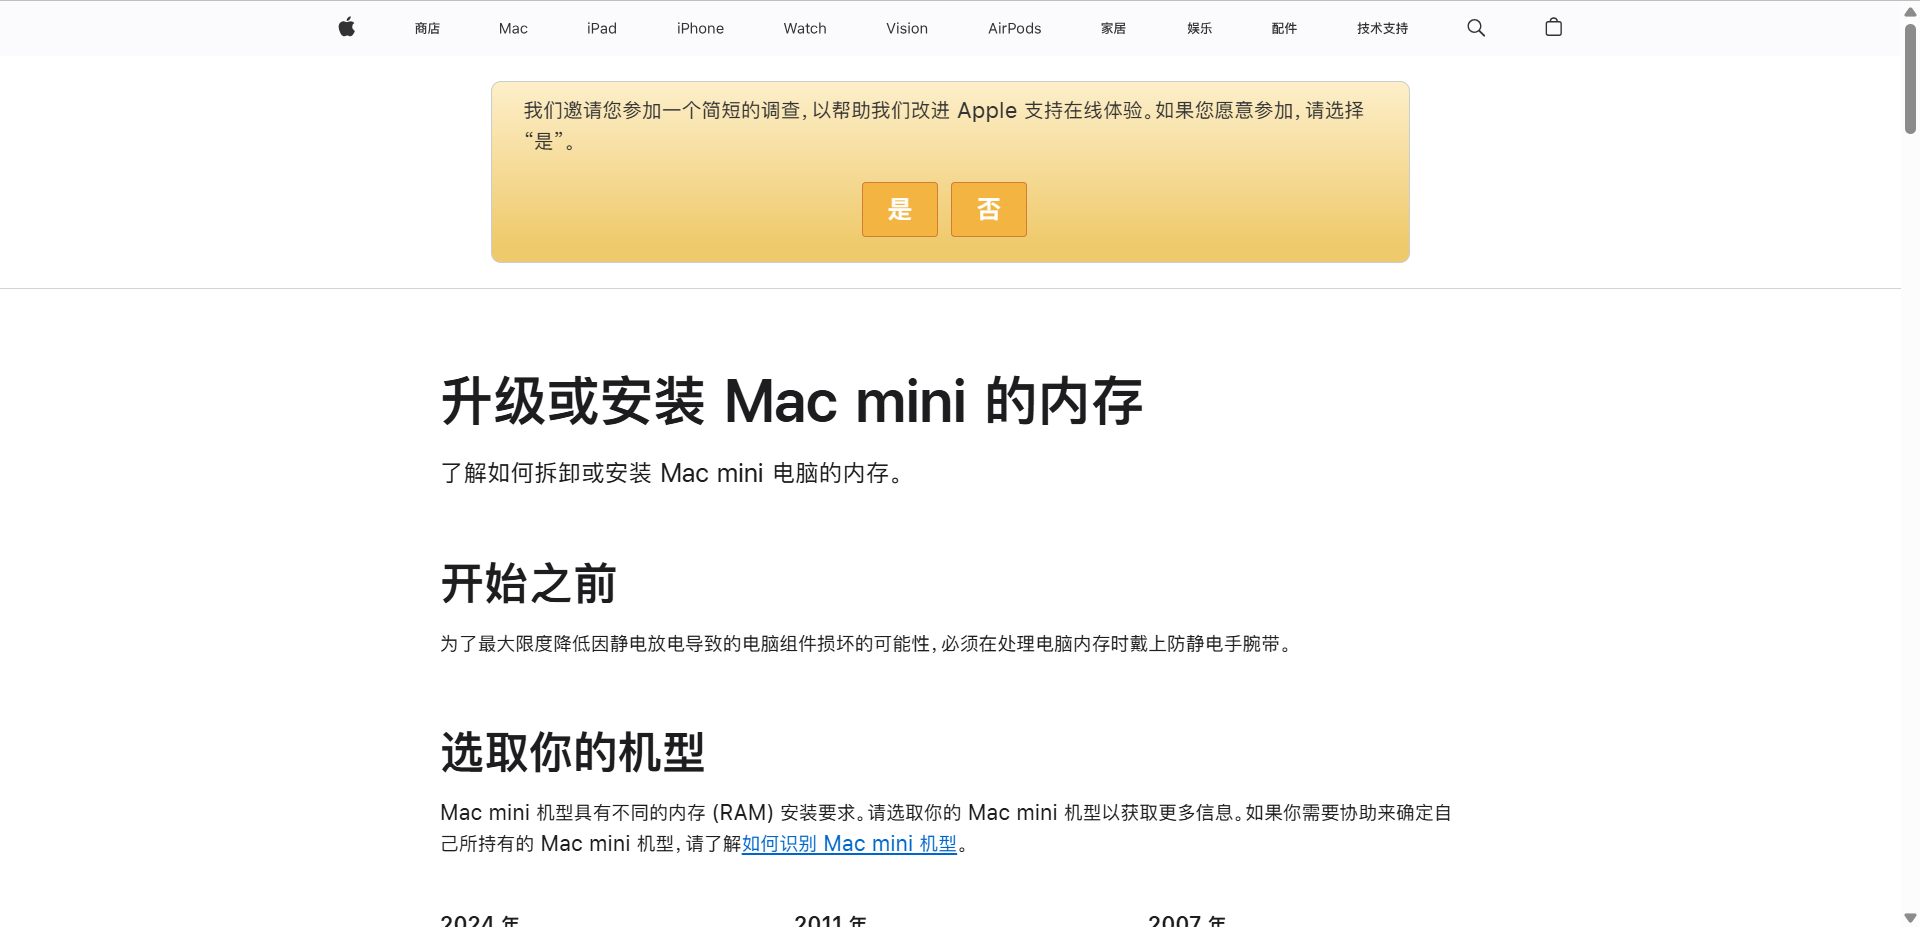Screen dimensions: 1920x927
Task: Open the 商店 menu item
Action: tap(427, 28)
